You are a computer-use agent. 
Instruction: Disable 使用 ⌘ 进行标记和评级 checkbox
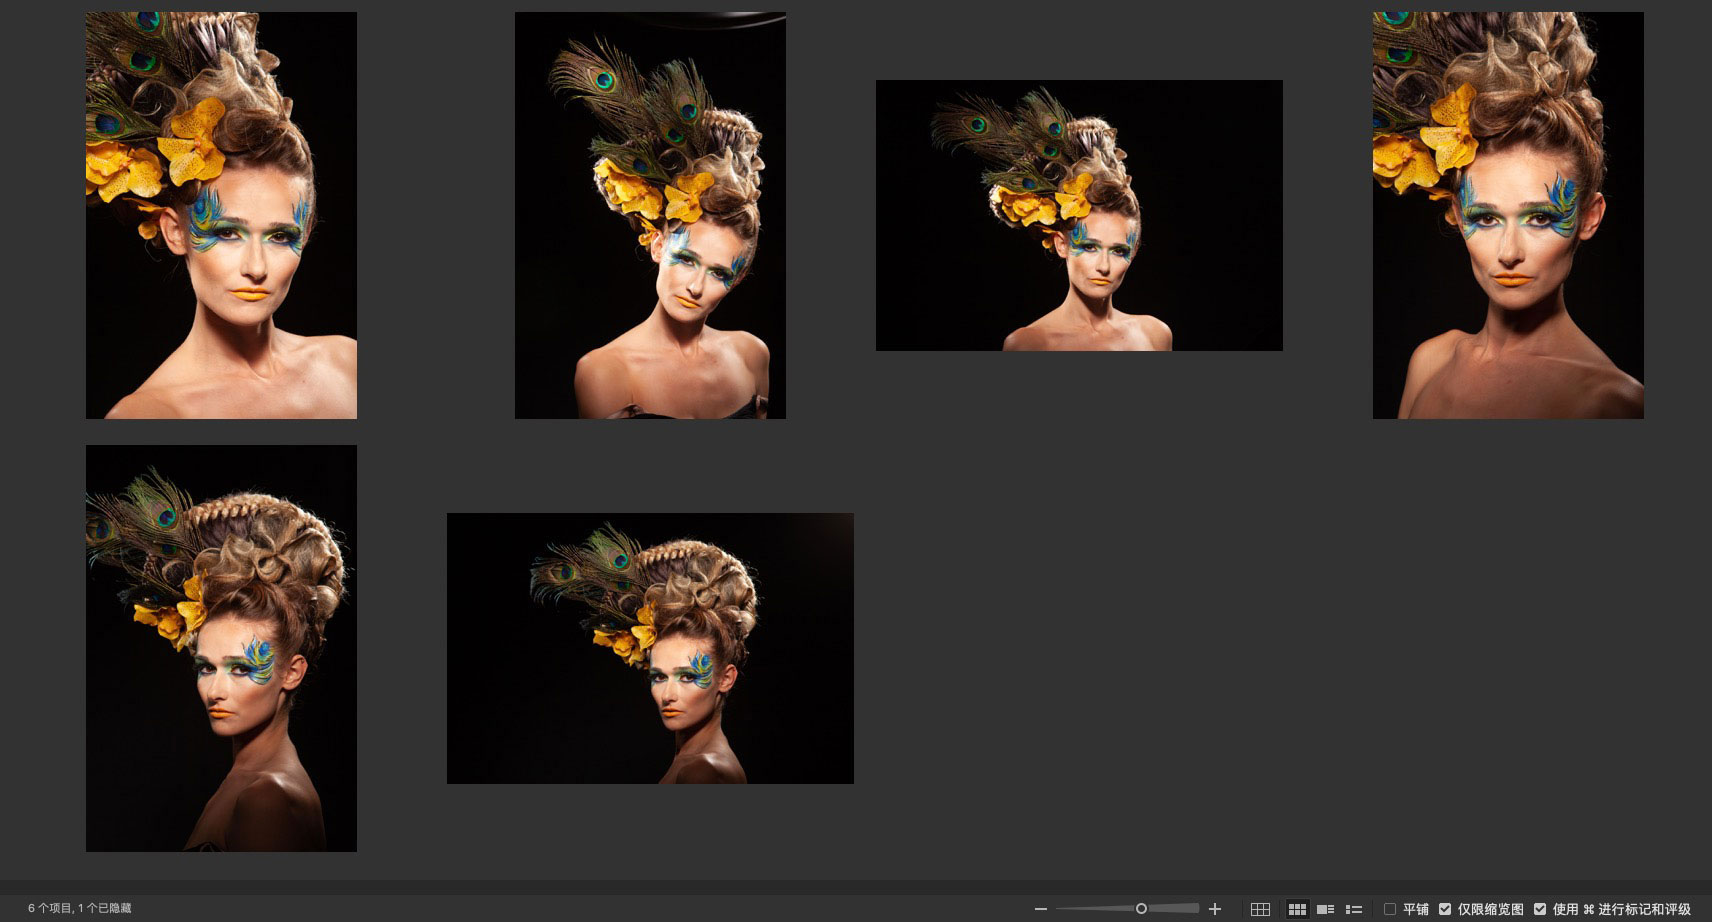click(x=1540, y=909)
